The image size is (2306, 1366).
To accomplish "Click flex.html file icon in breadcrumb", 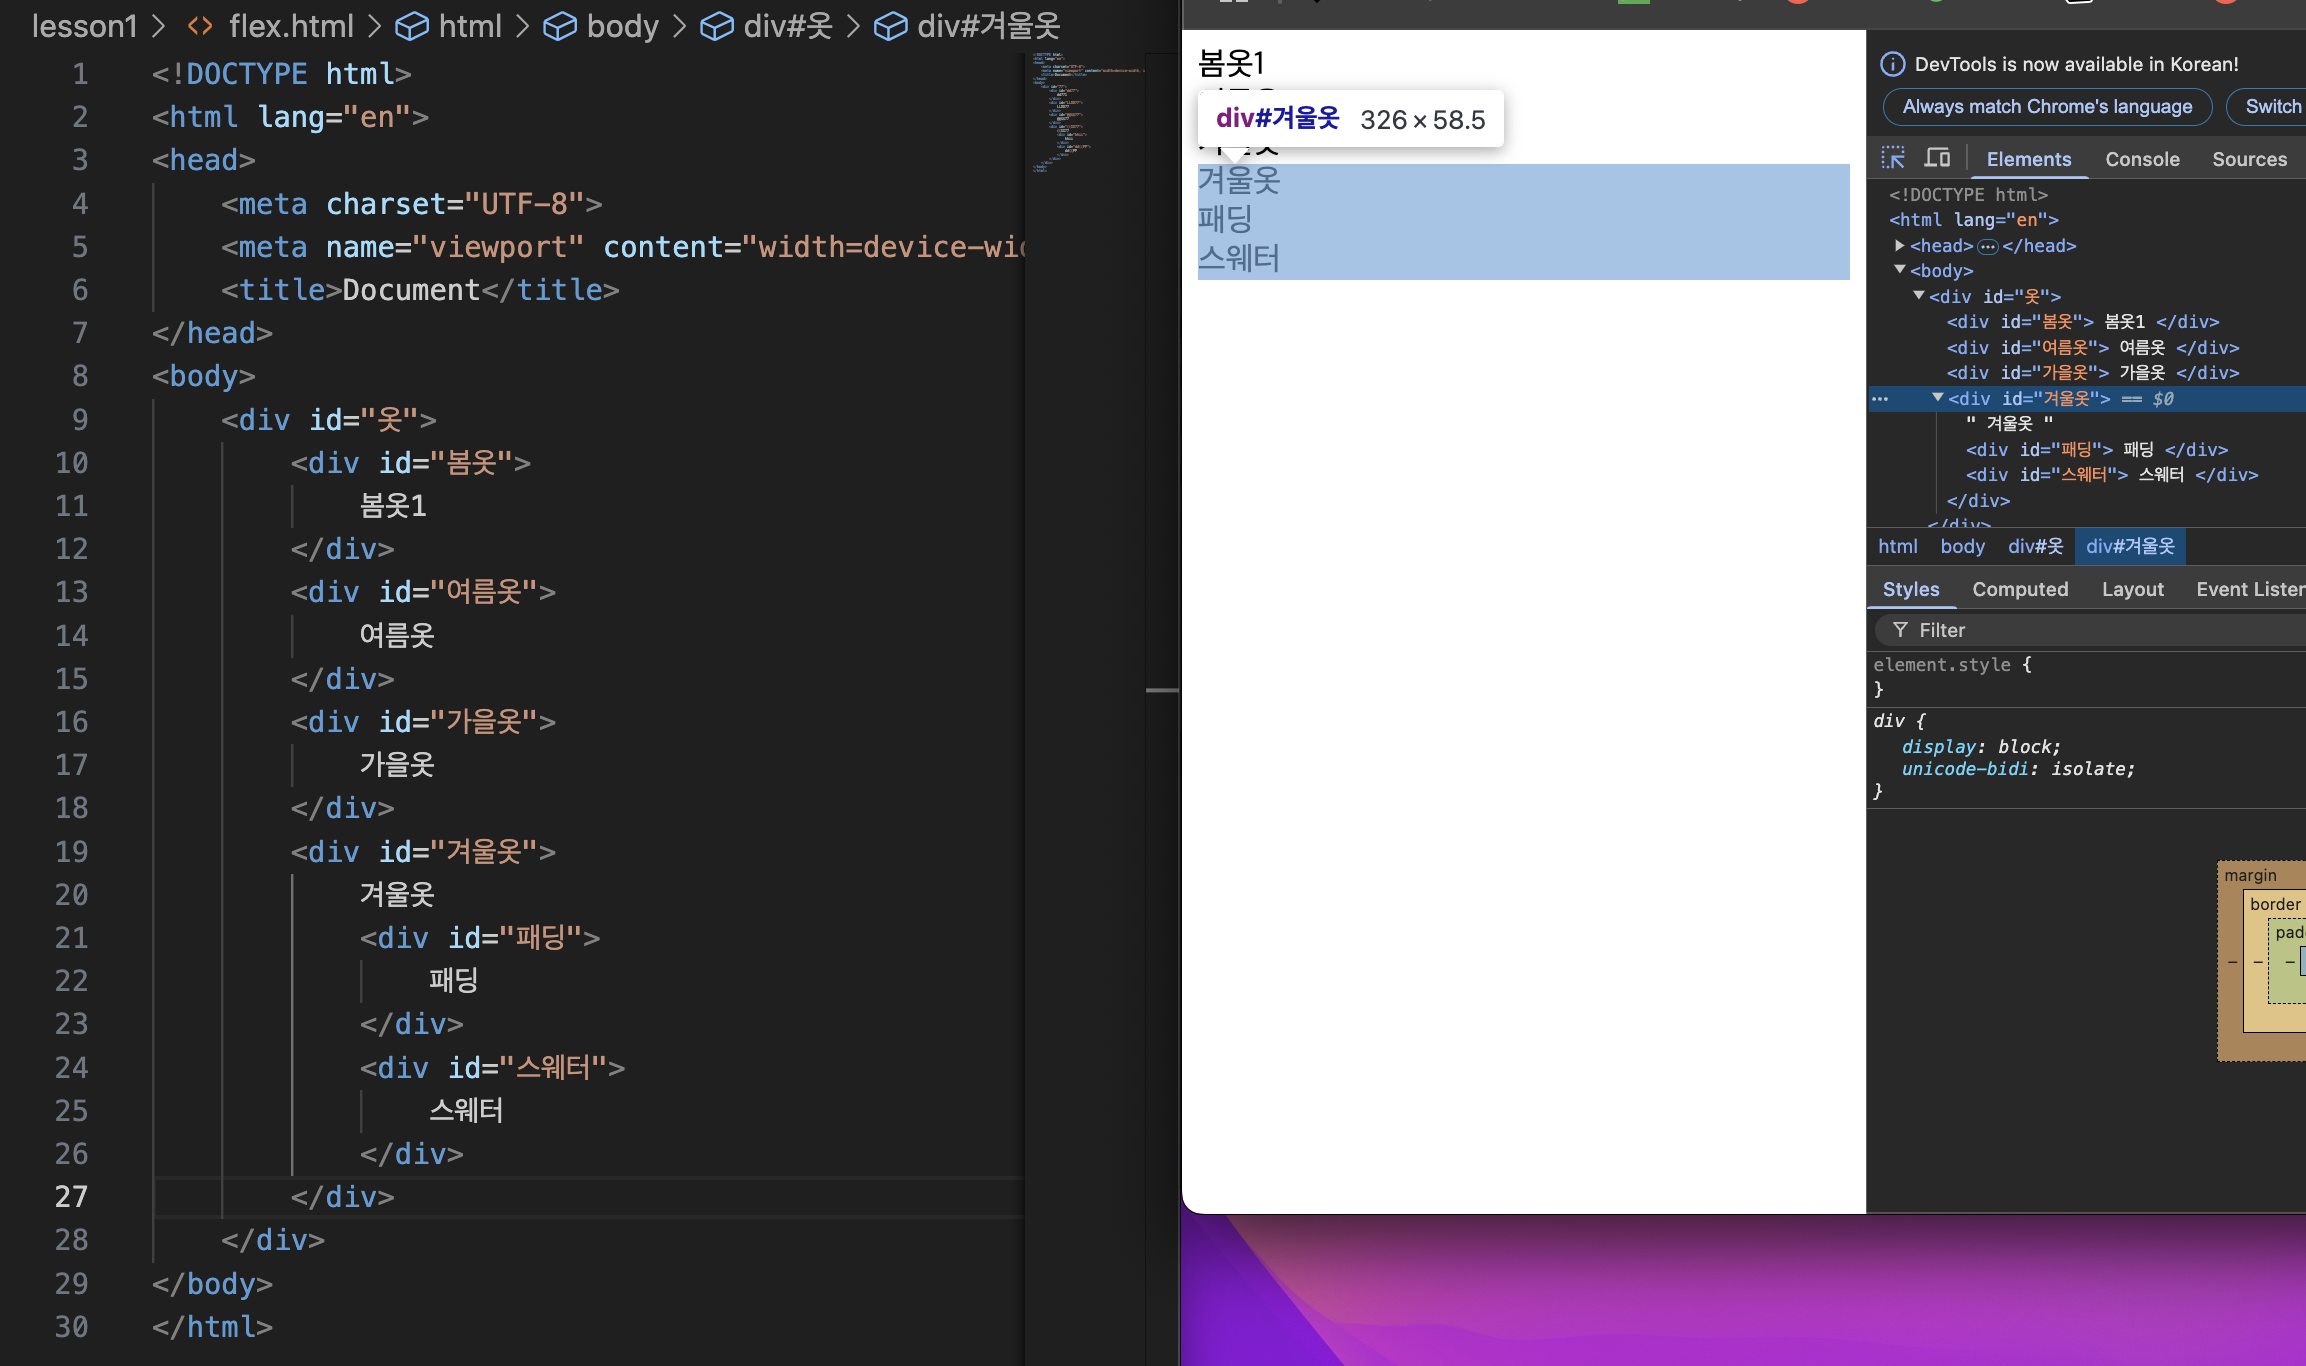I will click(x=200, y=27).
